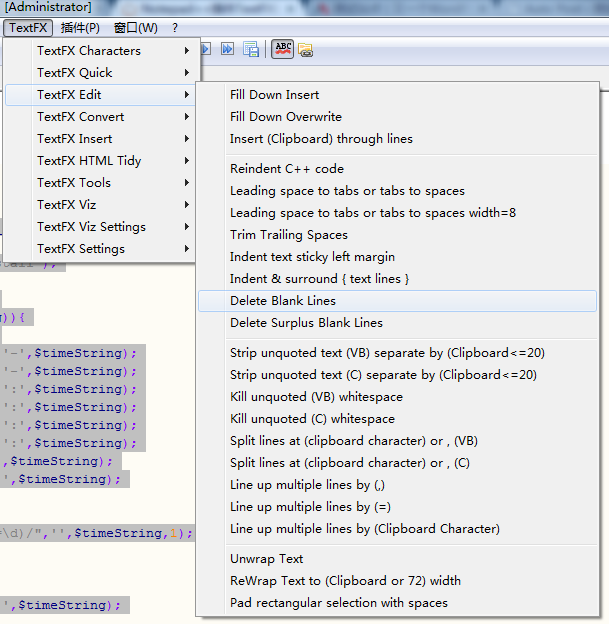This screenshot has width=609, height=624.
Task: Select ReWrap Text to (Clipboard or 72) width
Action: click(x=397, y=581)
